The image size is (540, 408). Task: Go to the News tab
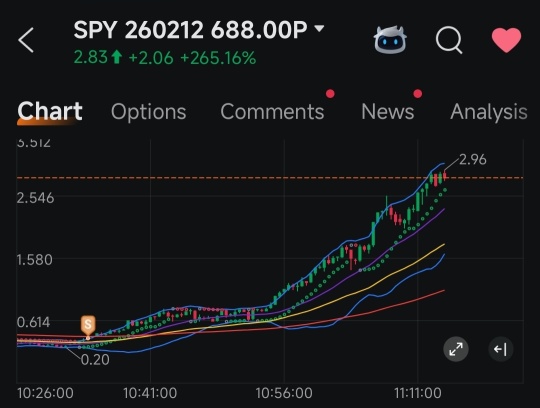[x=387, y=112]
